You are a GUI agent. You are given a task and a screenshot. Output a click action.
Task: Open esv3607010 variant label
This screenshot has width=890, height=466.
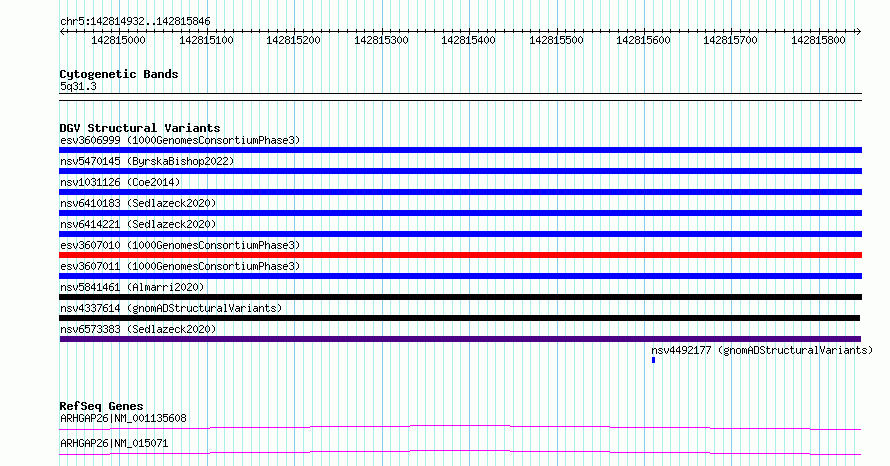[x=180, y=245]
